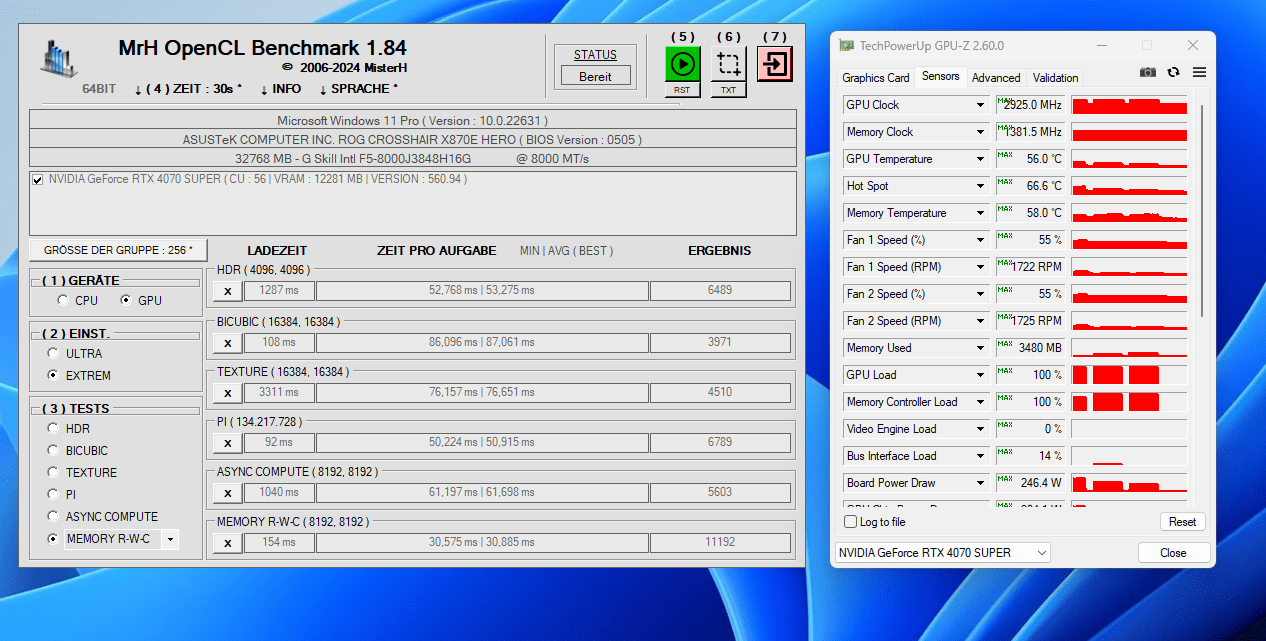Open the MEMORY R-W-C dropdown arrow
The height and width of the screenshot is (641, 1266).
(x=170, y=539)
